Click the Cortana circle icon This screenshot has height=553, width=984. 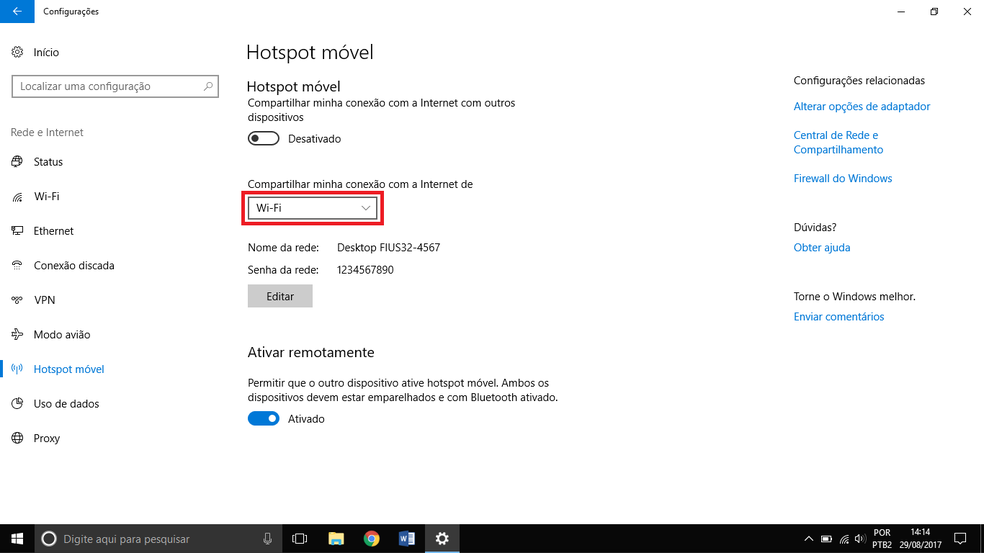(x=49, y=539)
